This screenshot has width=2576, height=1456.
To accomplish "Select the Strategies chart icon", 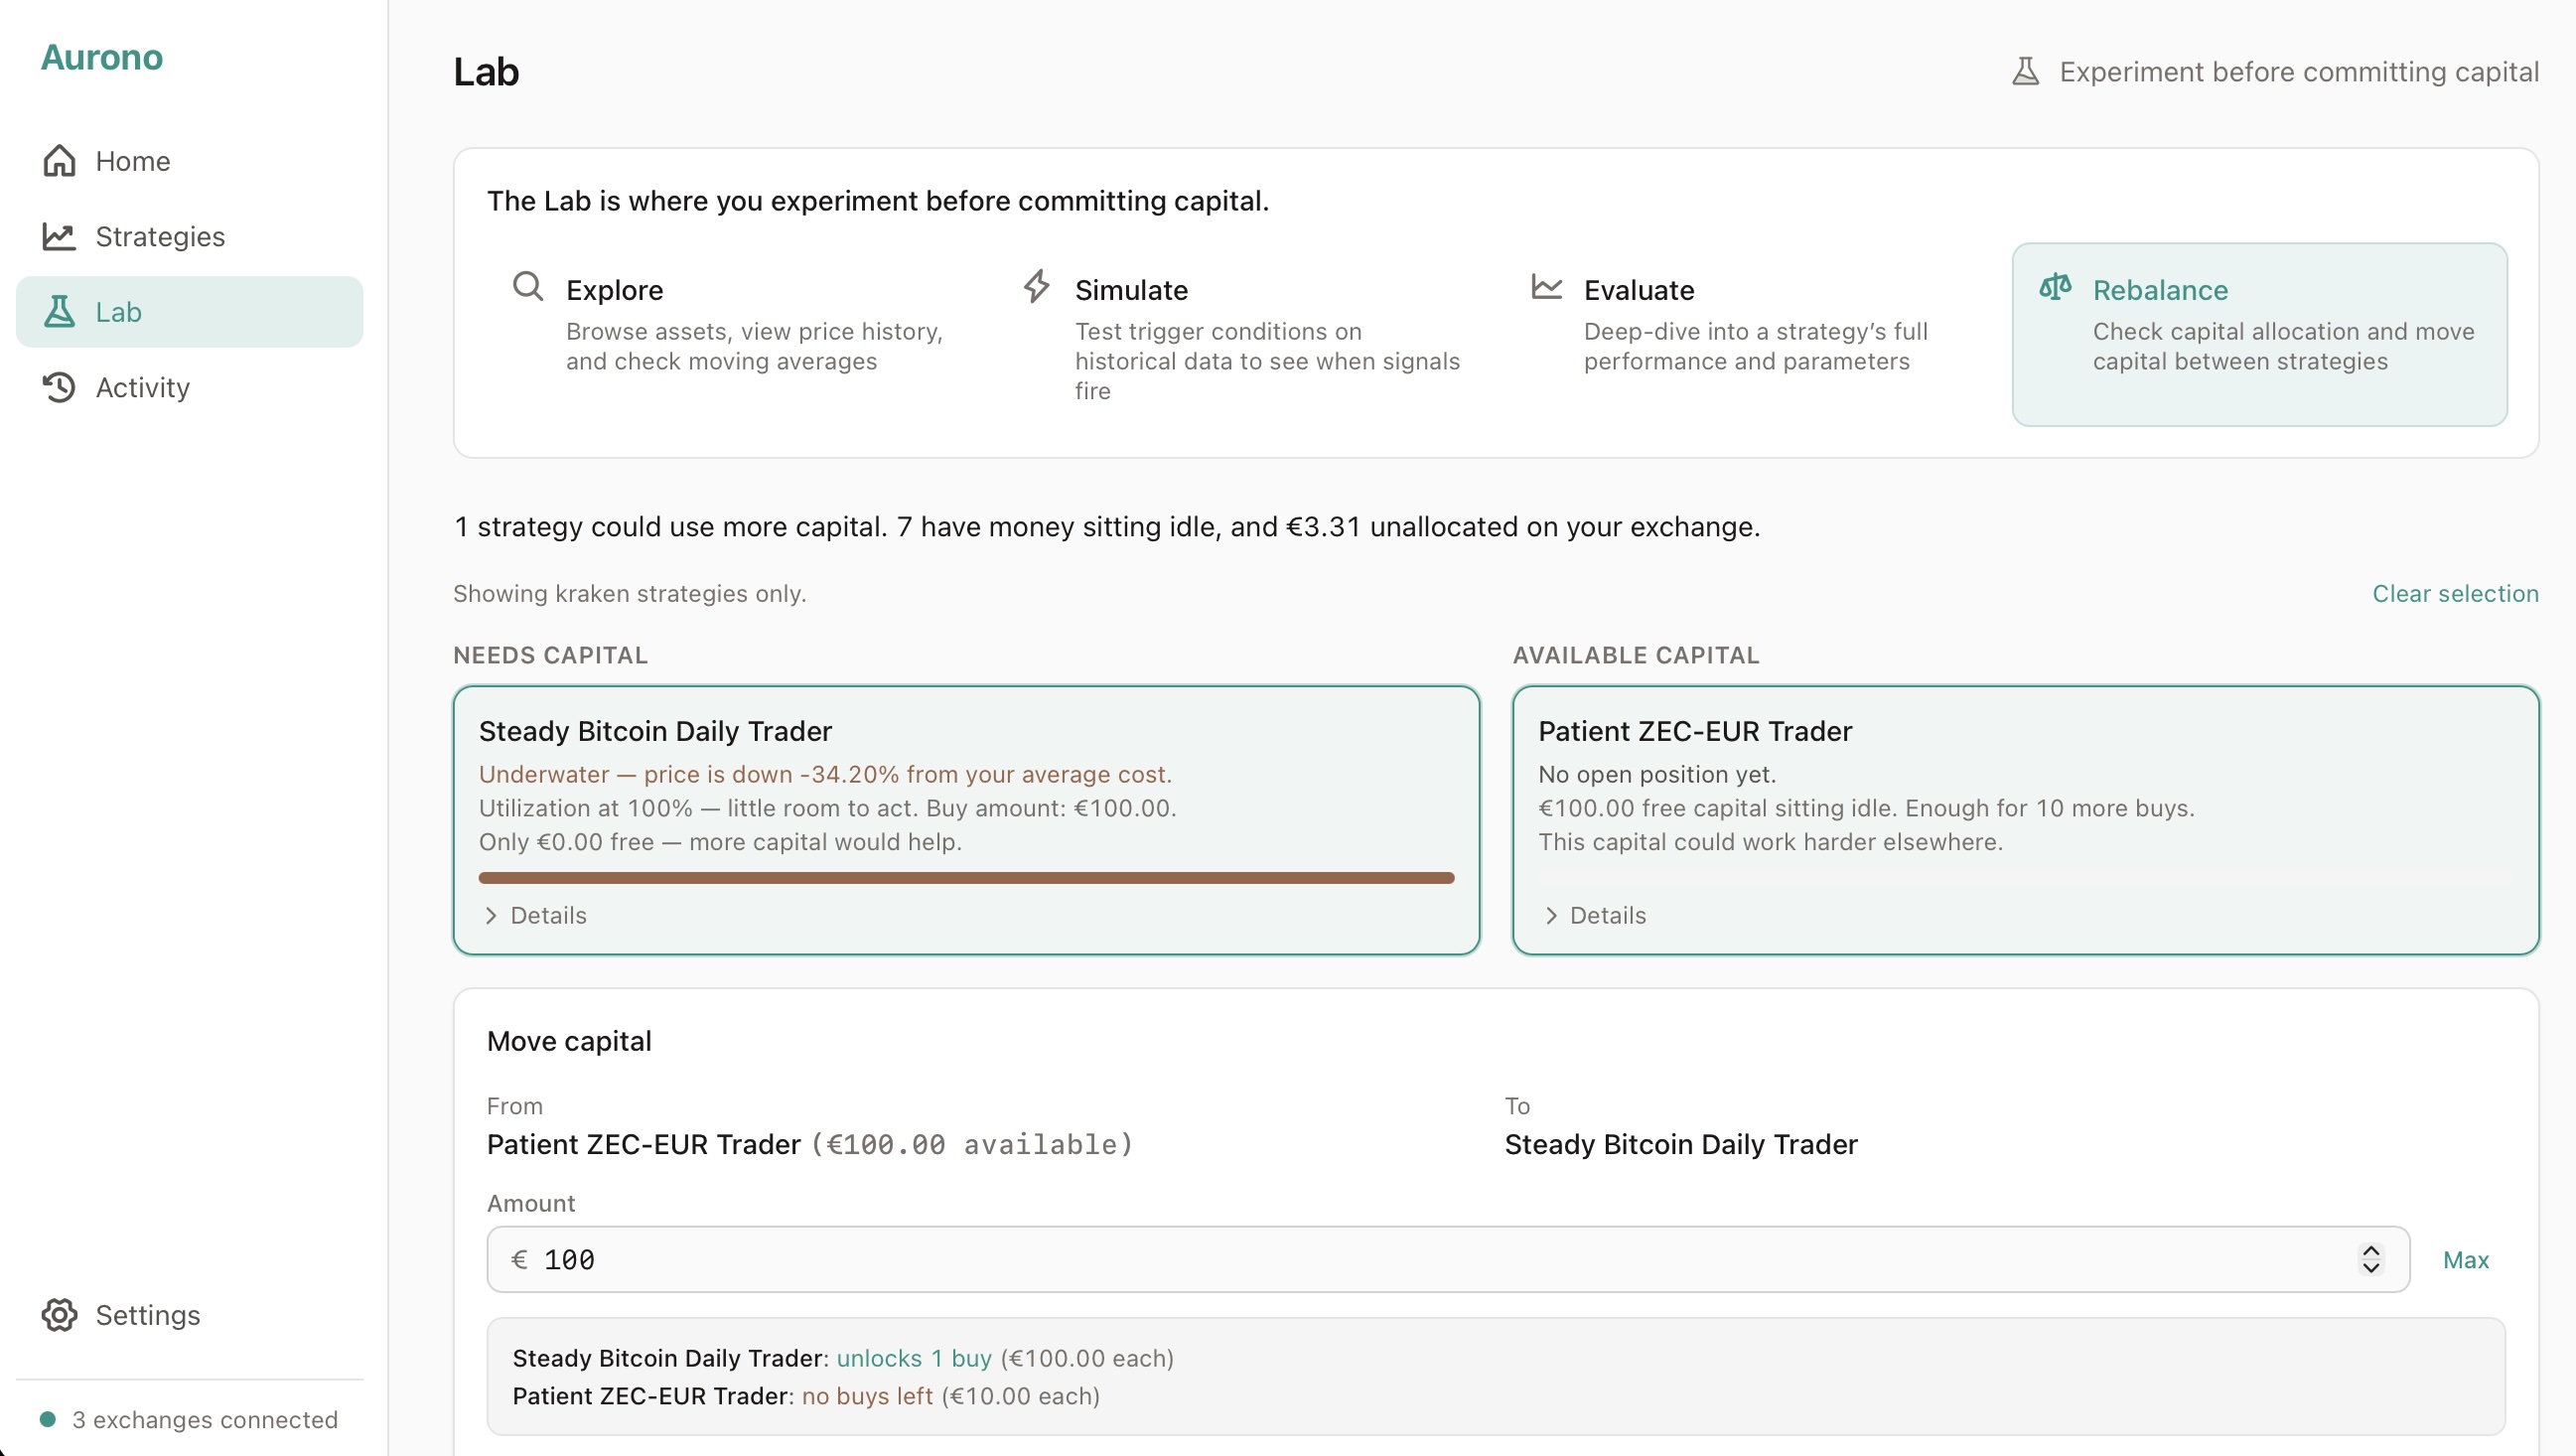I will [60, 236].
